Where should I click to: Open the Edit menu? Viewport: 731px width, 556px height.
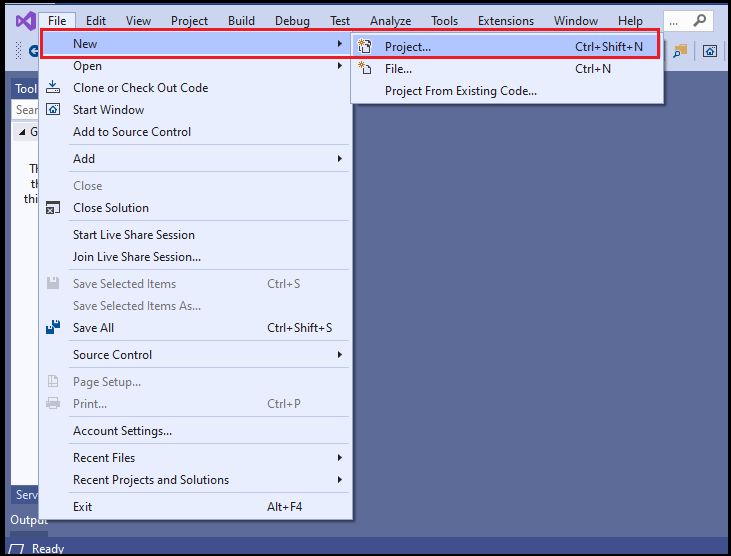[96, 21]
